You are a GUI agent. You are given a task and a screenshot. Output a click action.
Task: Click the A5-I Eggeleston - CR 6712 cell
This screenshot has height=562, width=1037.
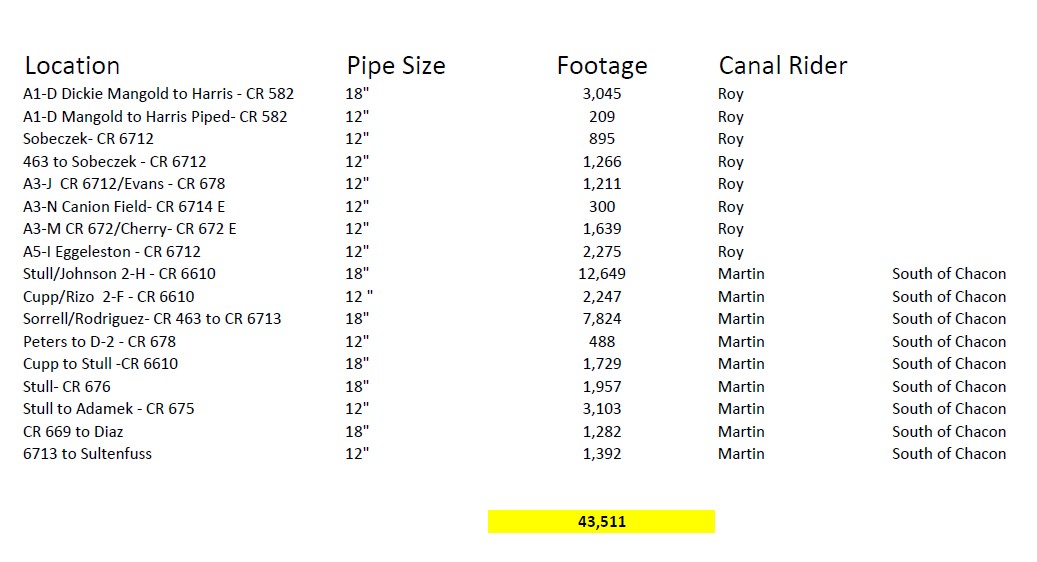coord(112,252)
